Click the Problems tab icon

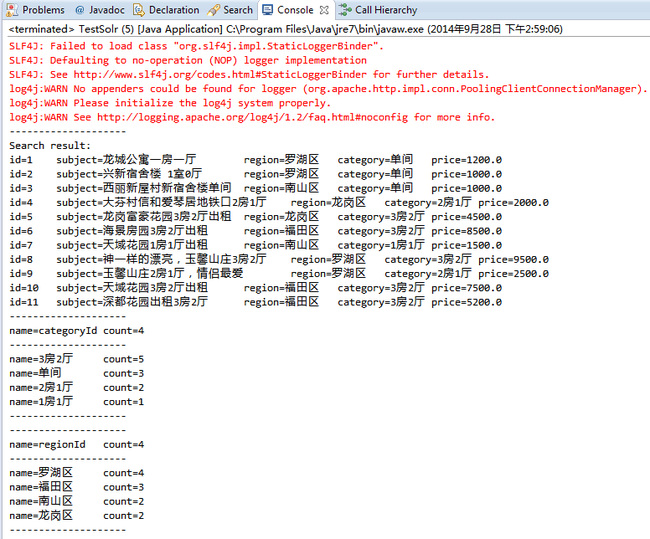click(x=12, y=10)
